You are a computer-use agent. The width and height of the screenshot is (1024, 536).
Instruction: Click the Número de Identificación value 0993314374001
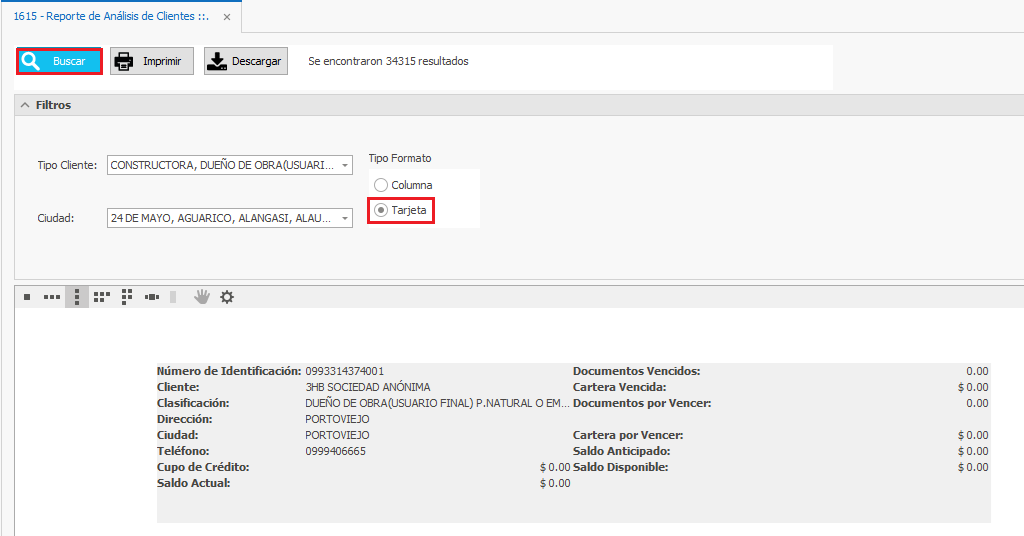coord(345,371)
